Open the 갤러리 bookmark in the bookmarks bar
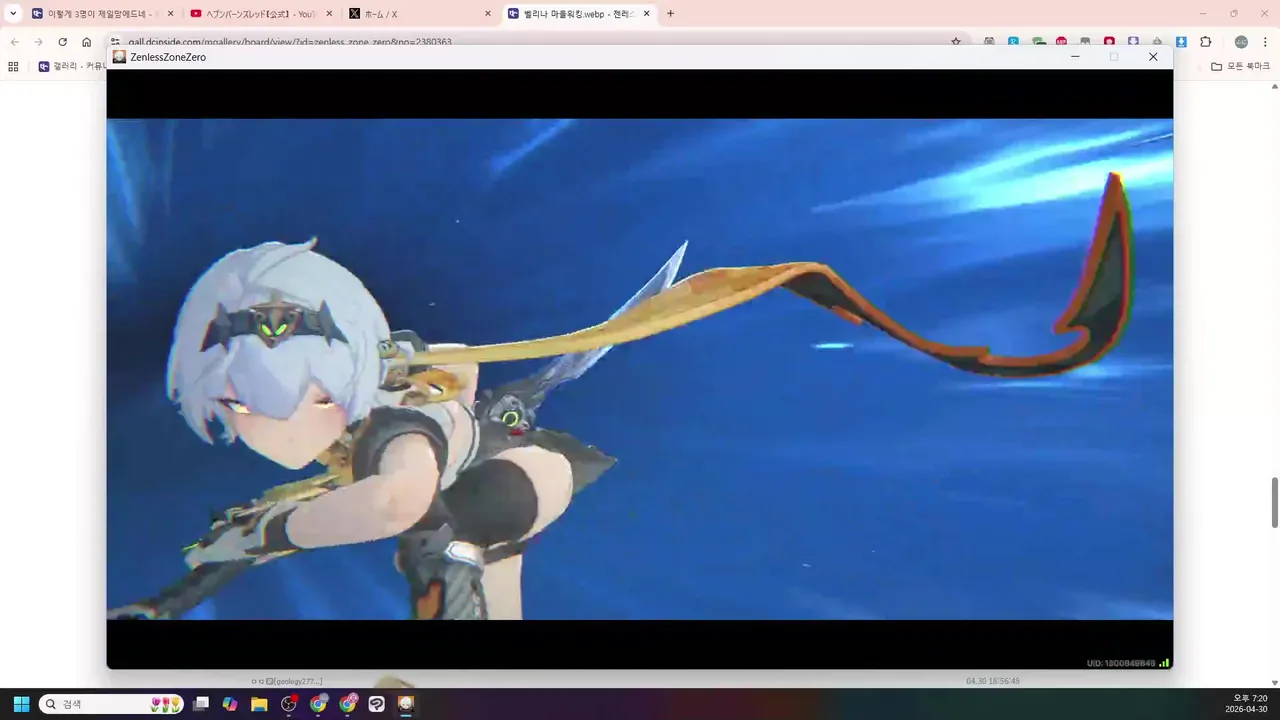Viewport: 1280px width, 720px height. pyautogui.click(x=71, y=67)
